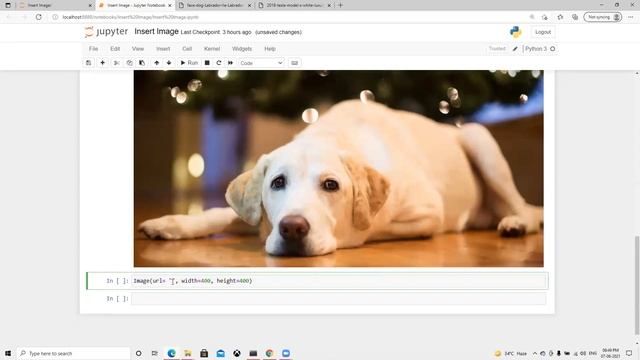Show hidden system tray icons chevron

[x=535, y=353]
